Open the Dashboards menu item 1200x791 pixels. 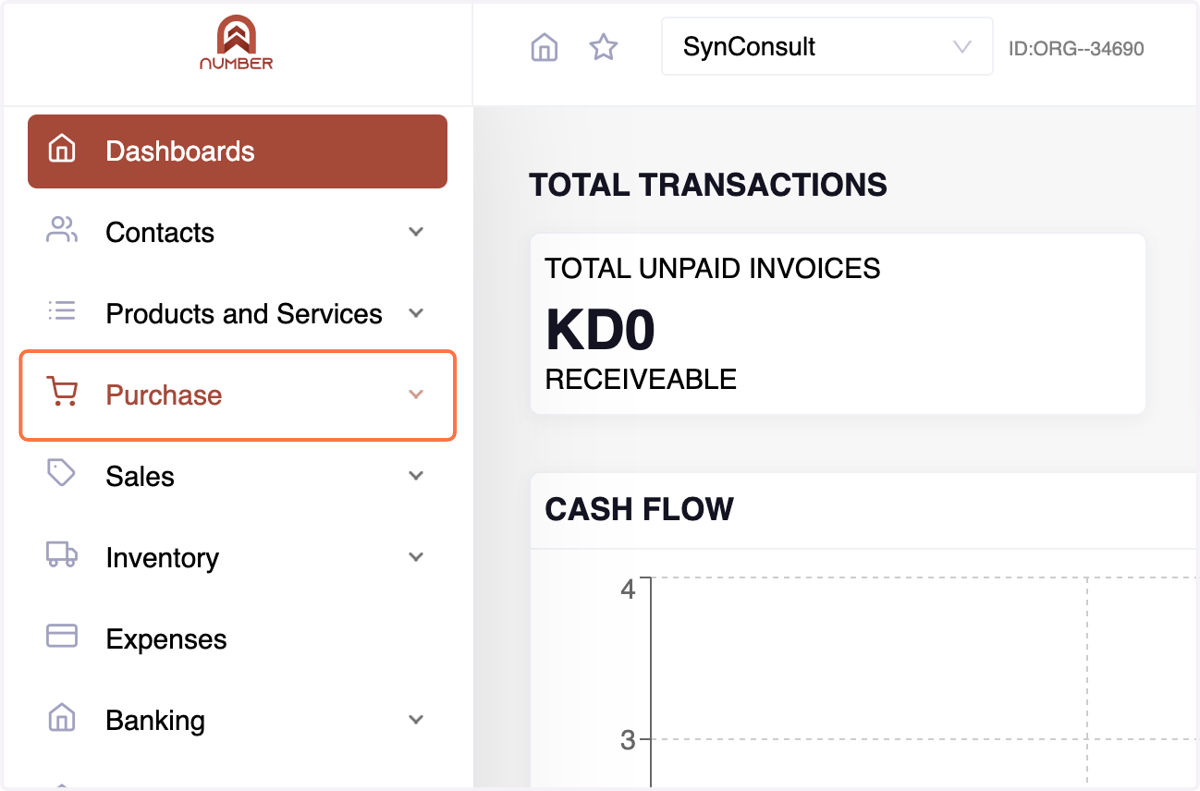237,151
